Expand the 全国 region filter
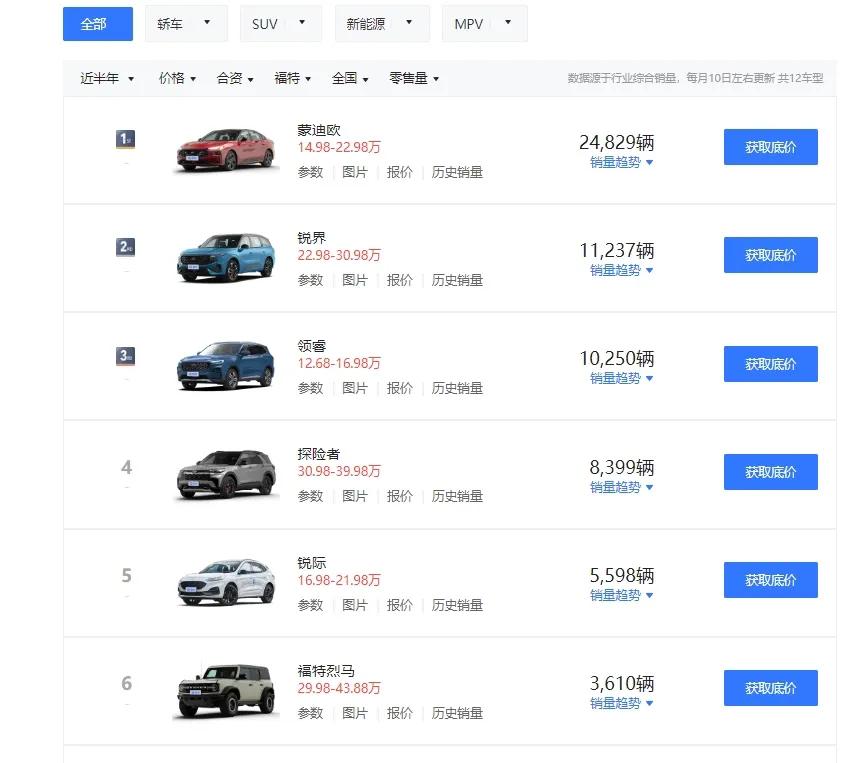 coord(350,79)
